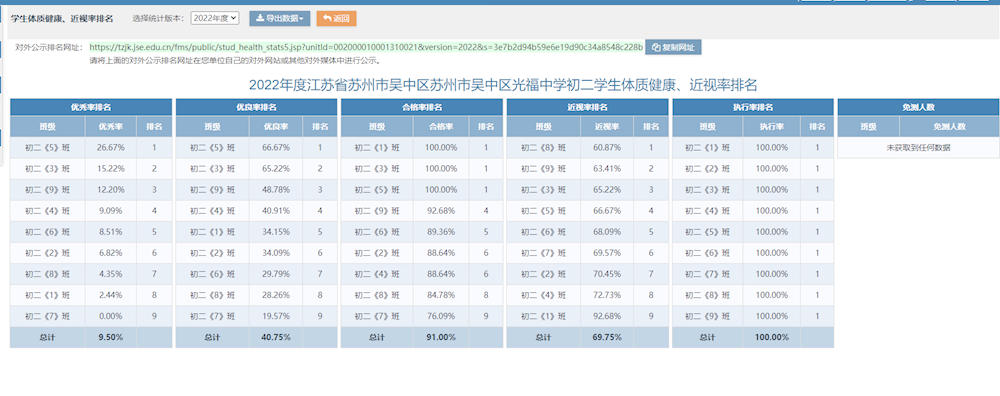Open the 2022年度 statistics version dropdown
1000x396 pixels.
(x=215, y=18)
